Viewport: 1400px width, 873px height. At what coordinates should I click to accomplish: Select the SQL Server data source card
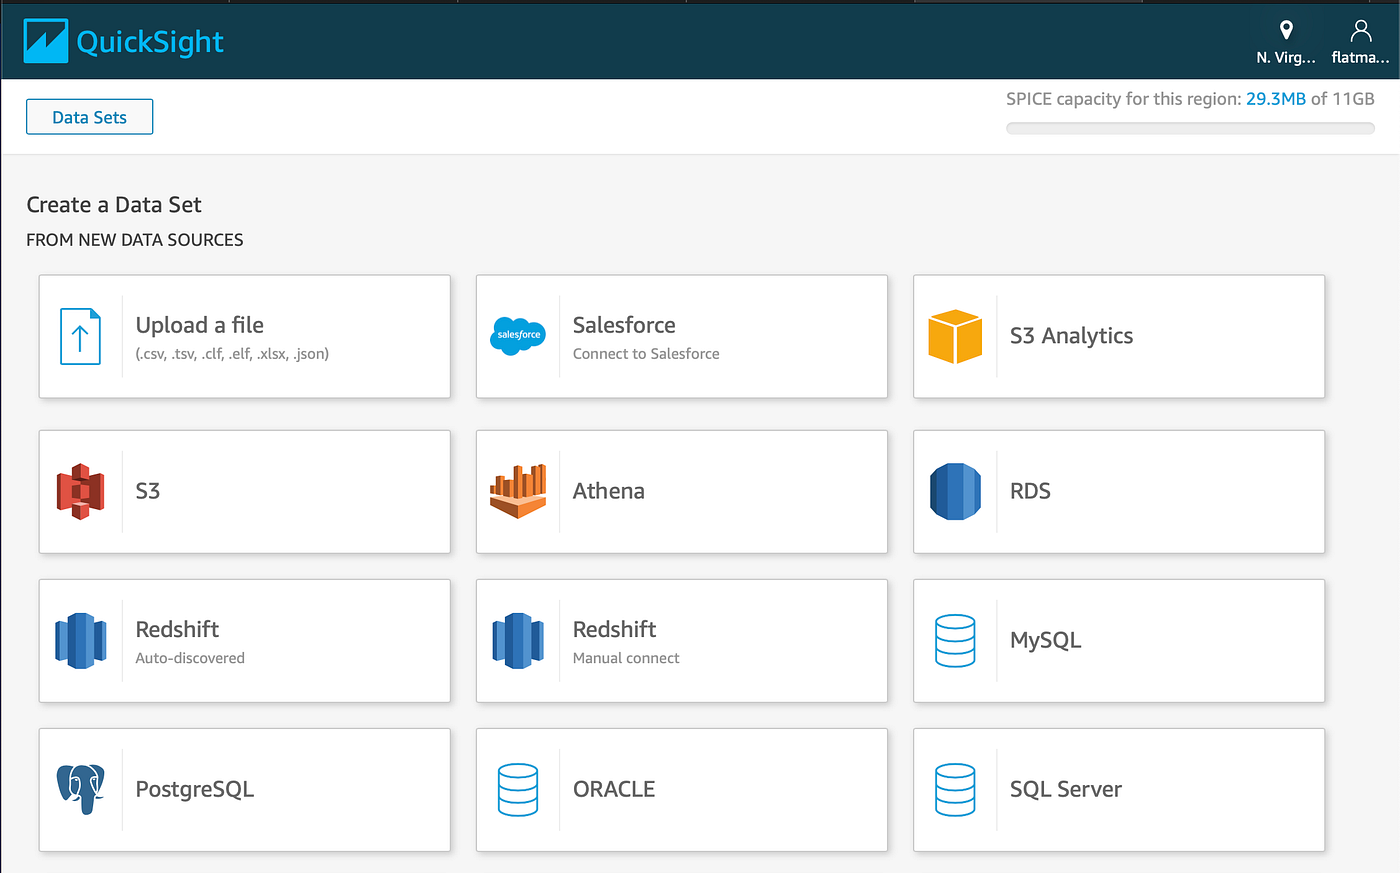[x=1118, y=789]
